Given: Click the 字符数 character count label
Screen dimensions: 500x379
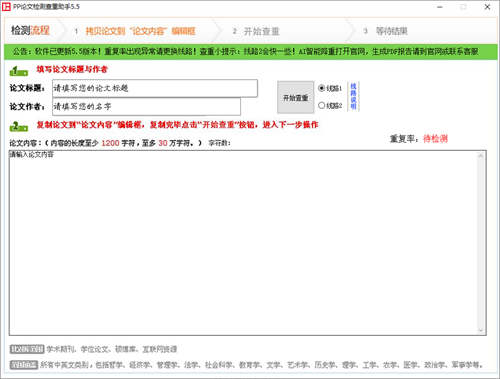Looking at the screenshot, I should 220,143.
